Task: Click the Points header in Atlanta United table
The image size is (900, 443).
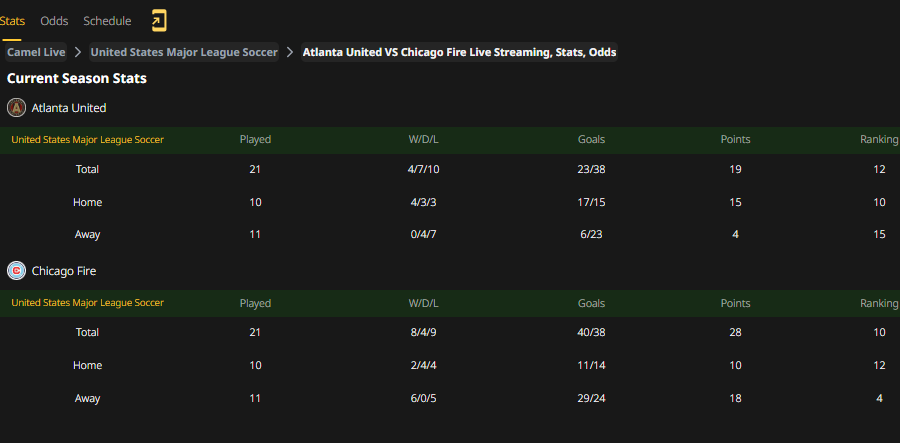Action: [735, 139]
